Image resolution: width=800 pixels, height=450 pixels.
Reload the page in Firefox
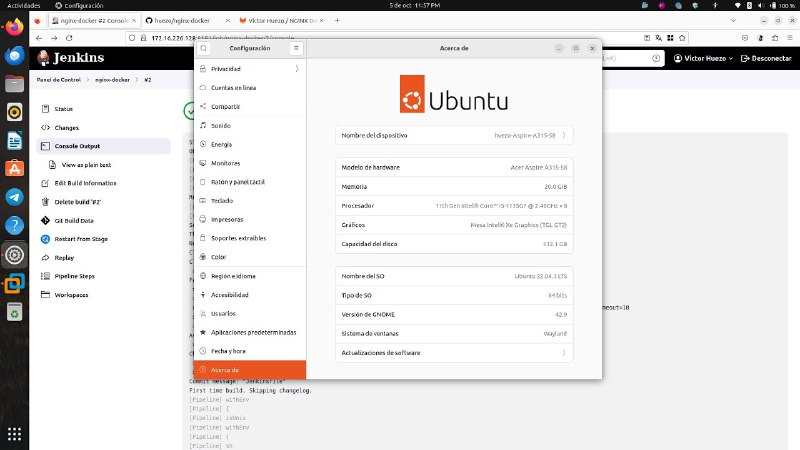(x=69, y=38)
